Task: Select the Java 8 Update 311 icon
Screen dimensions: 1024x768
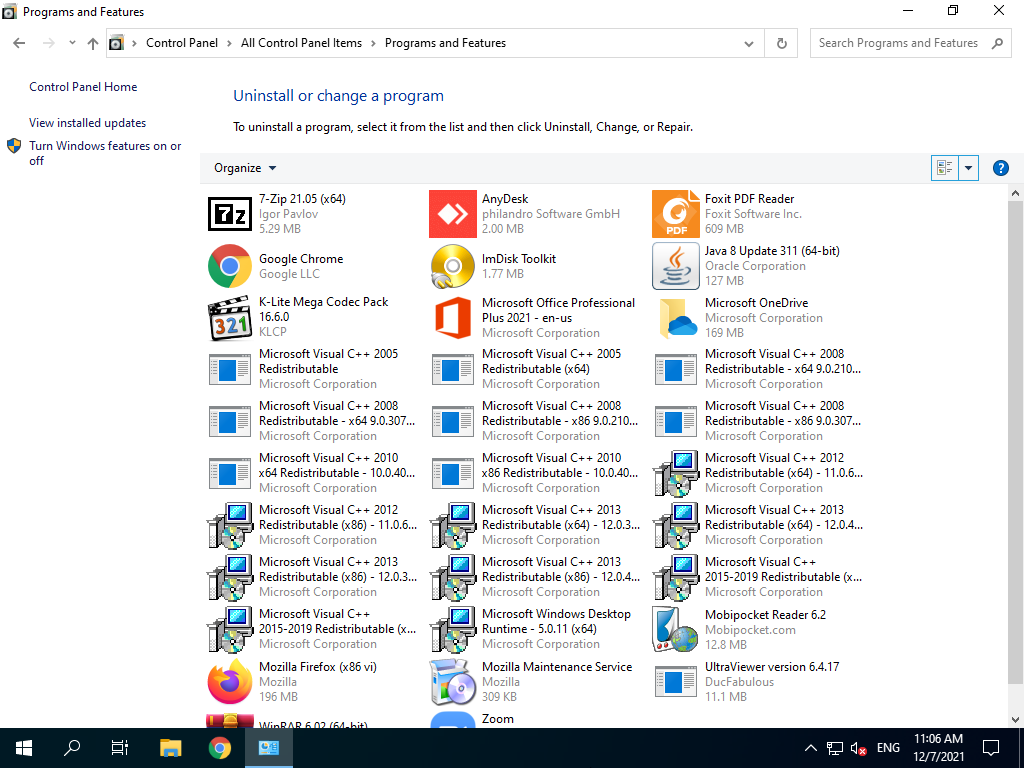Action: (x=675, y=266)
